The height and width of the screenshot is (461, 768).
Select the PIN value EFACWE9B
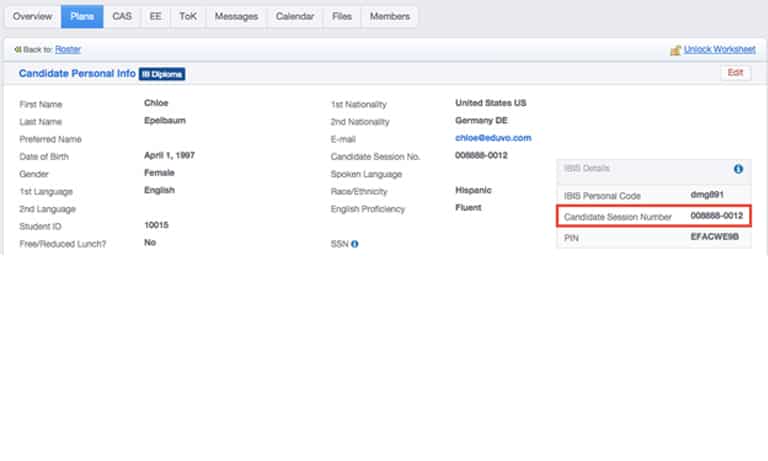[714, 237]
